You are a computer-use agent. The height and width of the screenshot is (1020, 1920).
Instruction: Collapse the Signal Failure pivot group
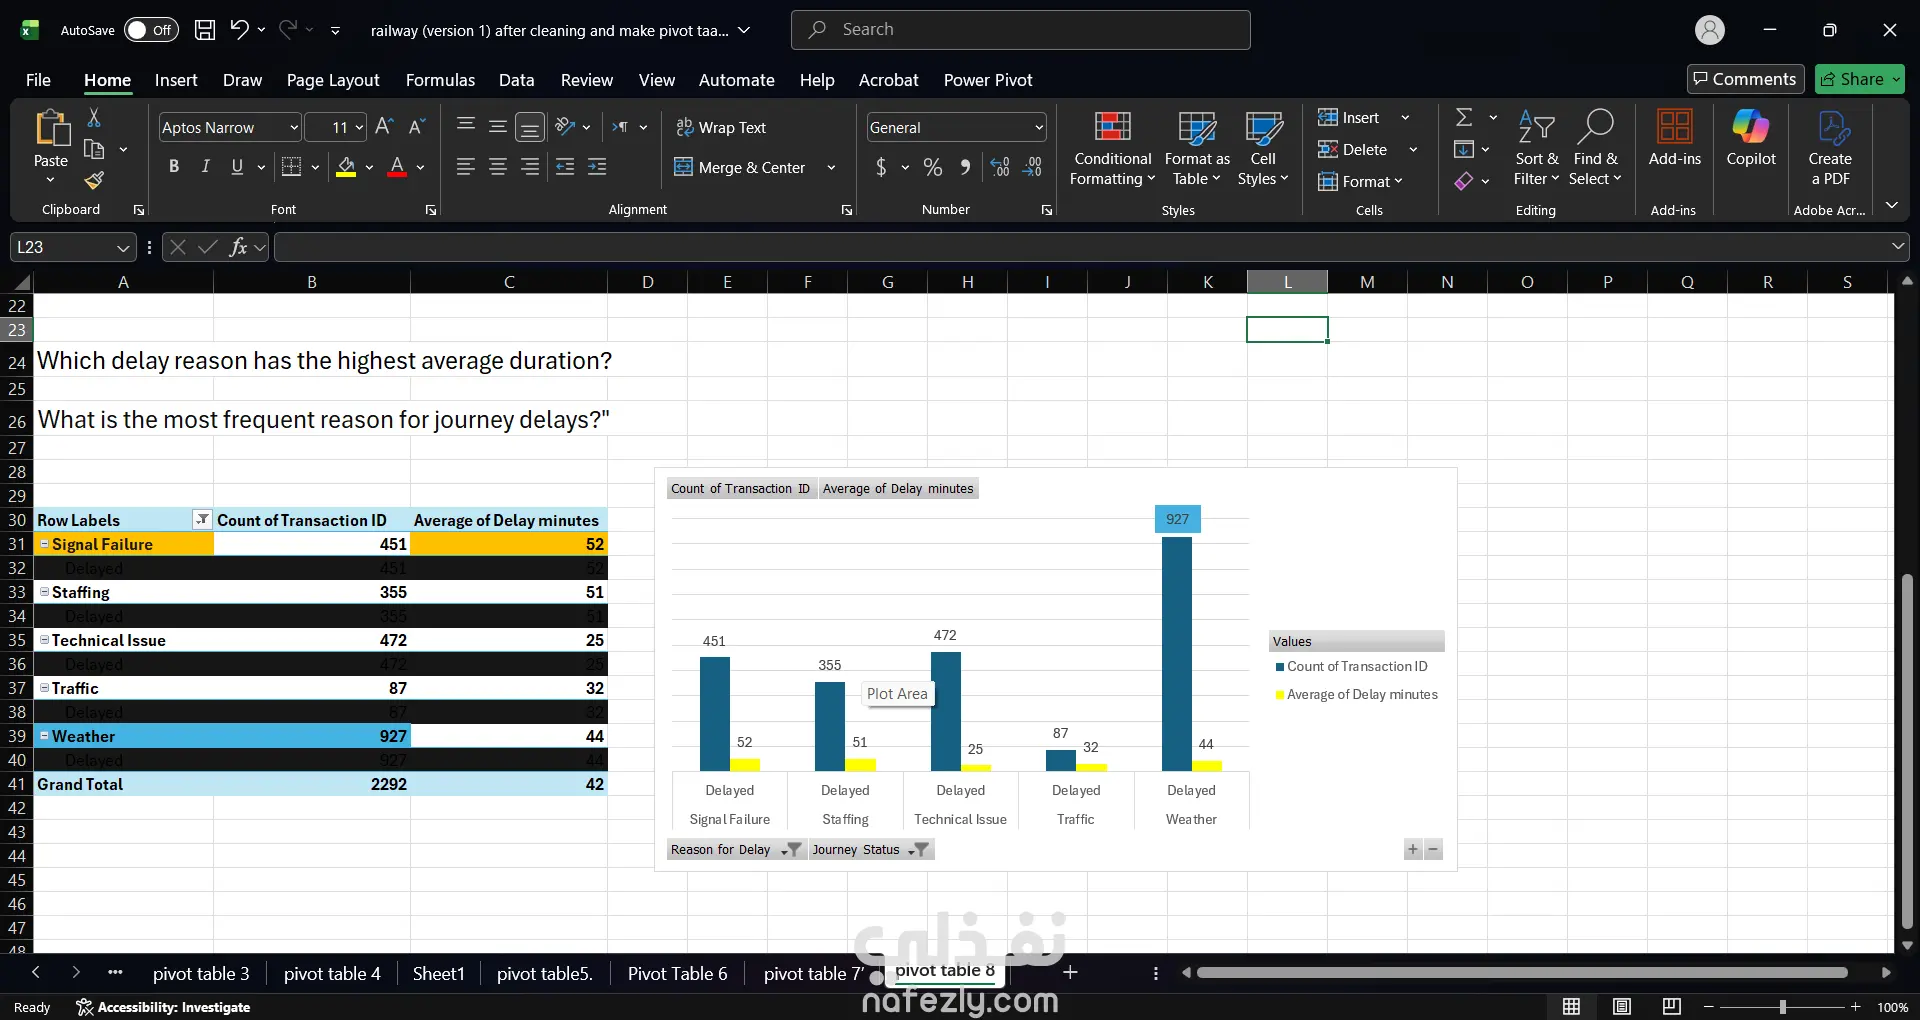click(x=44, y=544)
